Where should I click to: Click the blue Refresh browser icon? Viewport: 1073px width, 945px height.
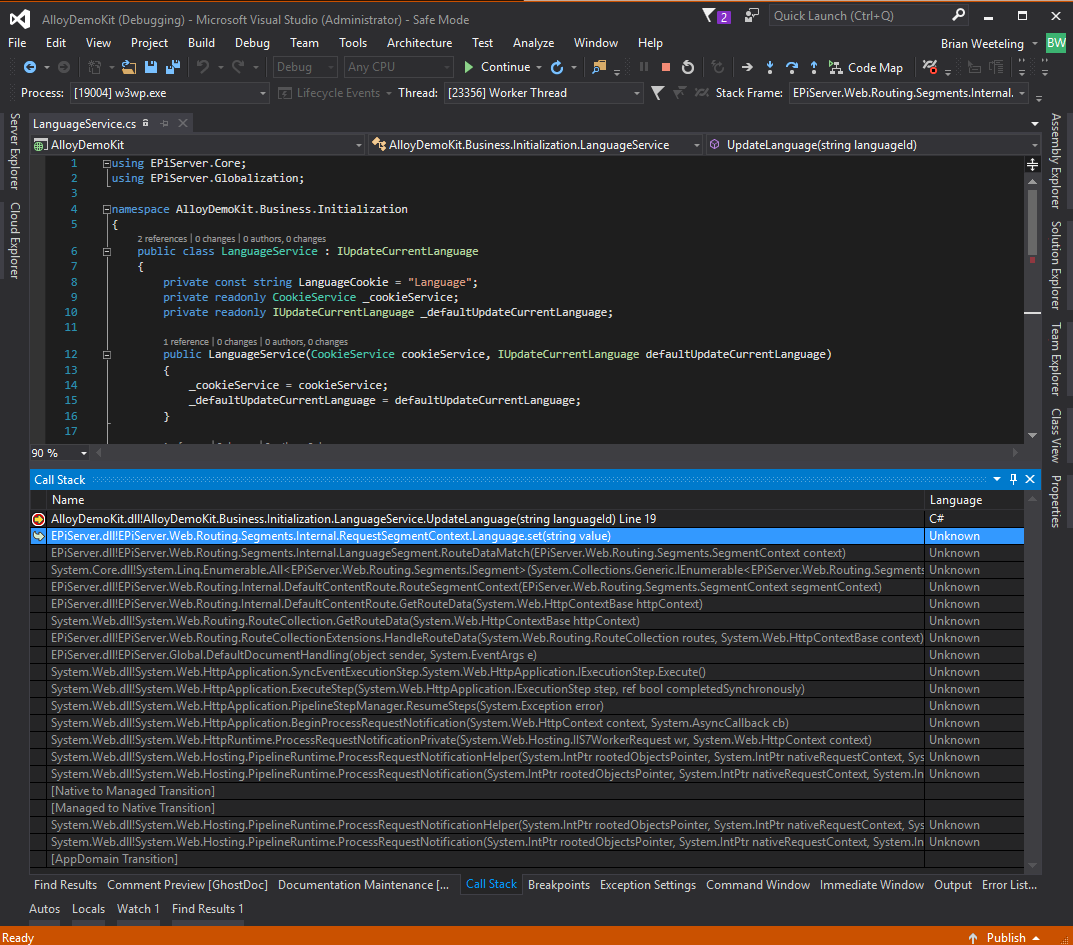tap(557, 67)
